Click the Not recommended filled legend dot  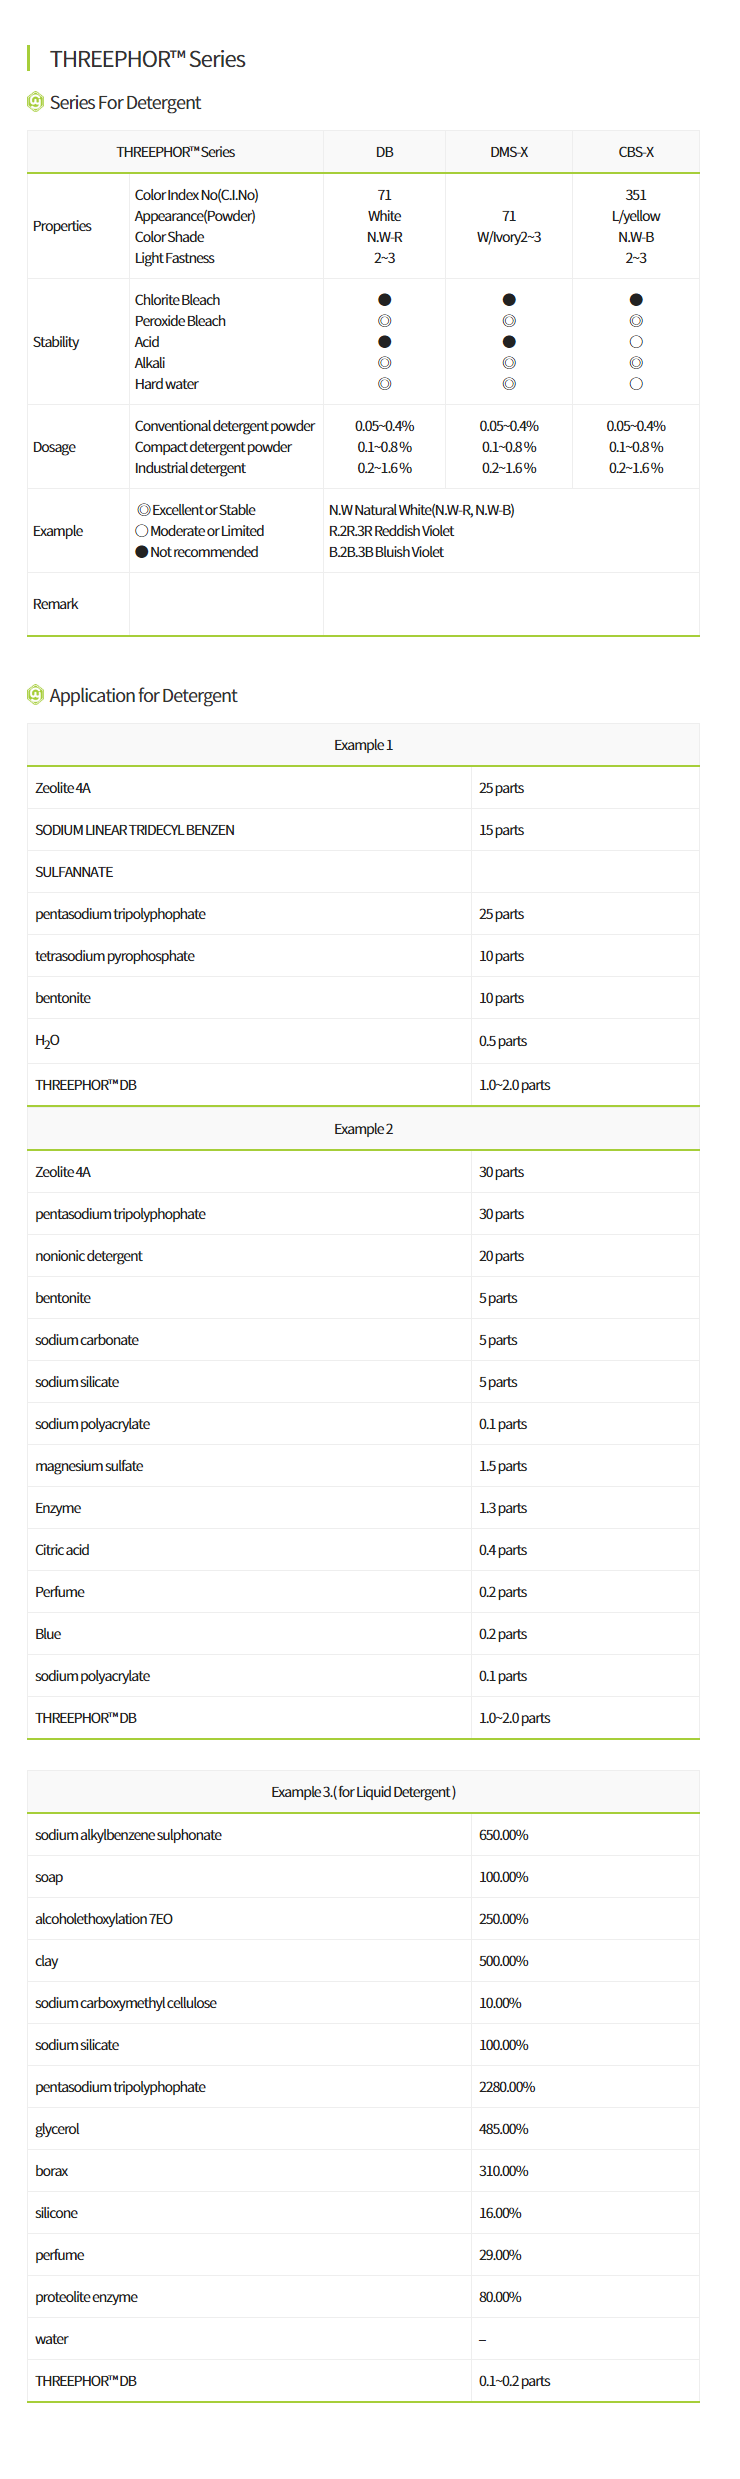coord(142,552)
